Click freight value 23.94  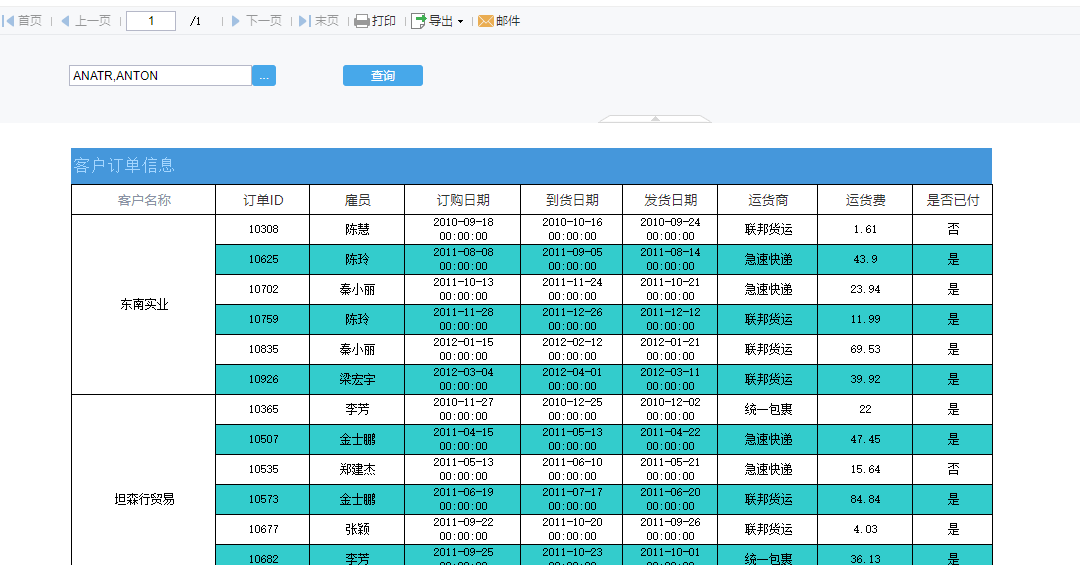(865, 289)
